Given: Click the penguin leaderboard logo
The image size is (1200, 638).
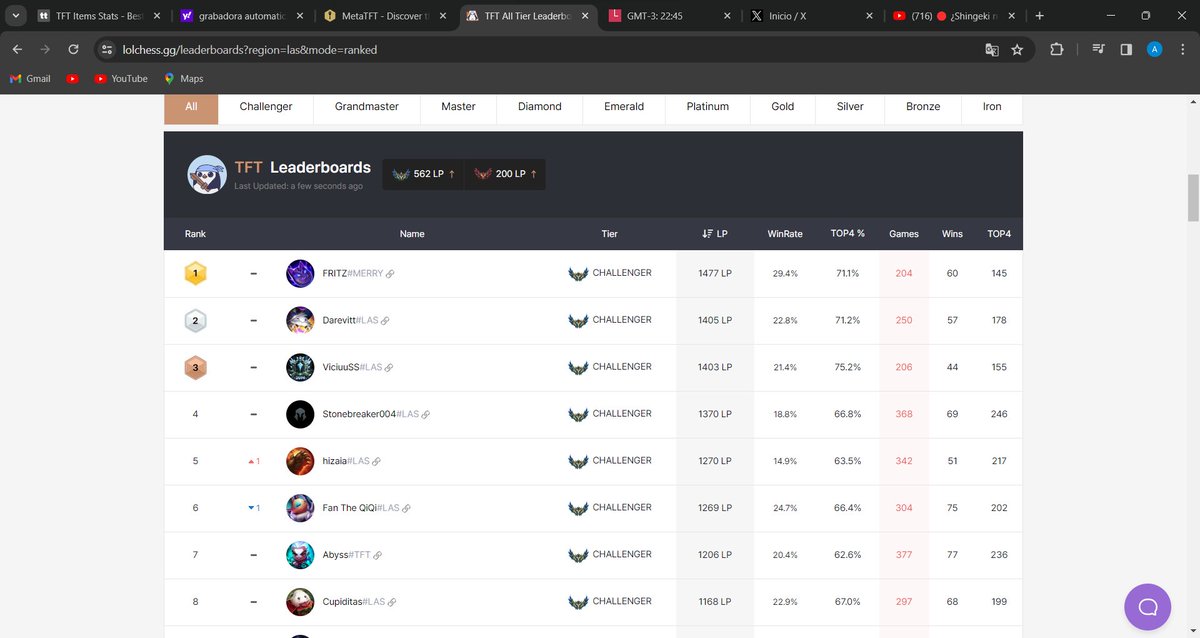Looking at the screenshot, I should (207, 174).
